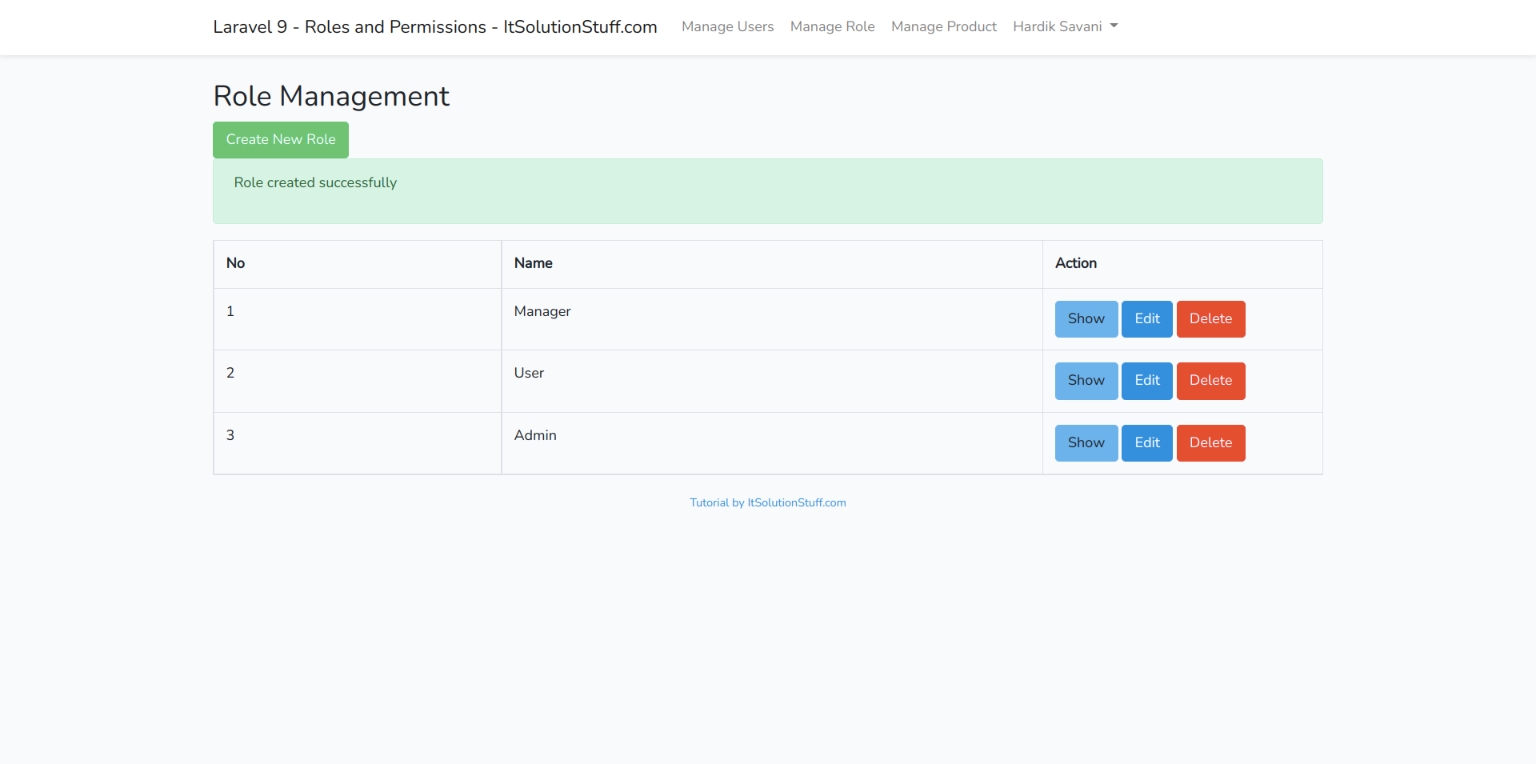Viewport: 1536px width, 764px height.
Task: Click the Role Management page heading
Action: tap(331, 96)
